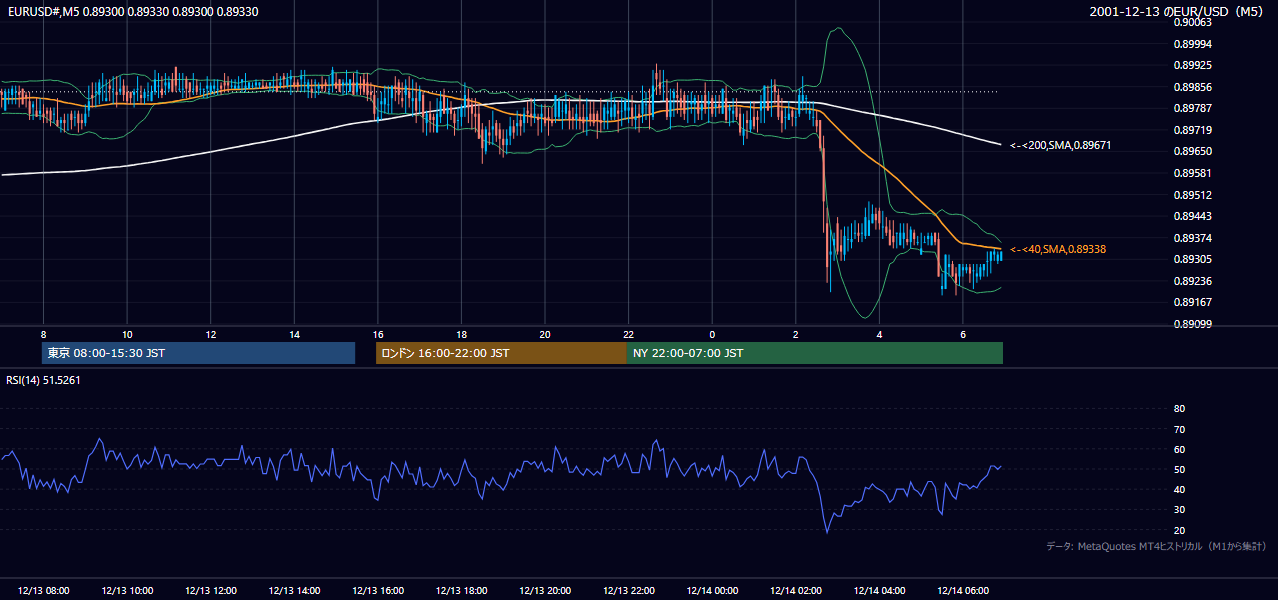This screenshot has width=1278, height=600.
Task: Click the 12/14 00:00 date label
Action: (712, 591)
